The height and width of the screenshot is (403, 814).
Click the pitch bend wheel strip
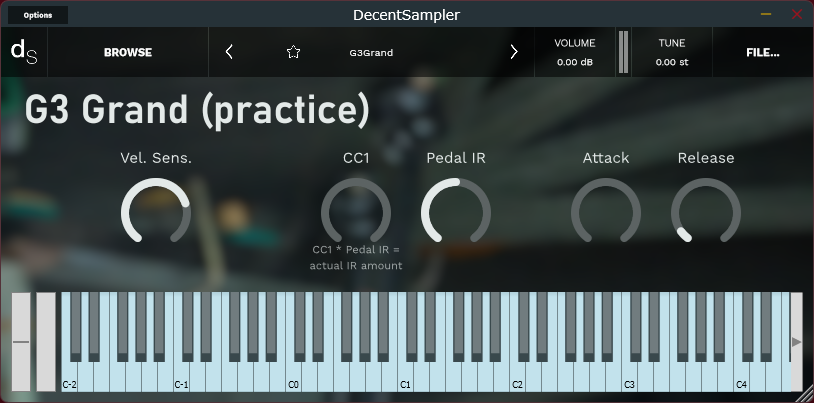21,342
